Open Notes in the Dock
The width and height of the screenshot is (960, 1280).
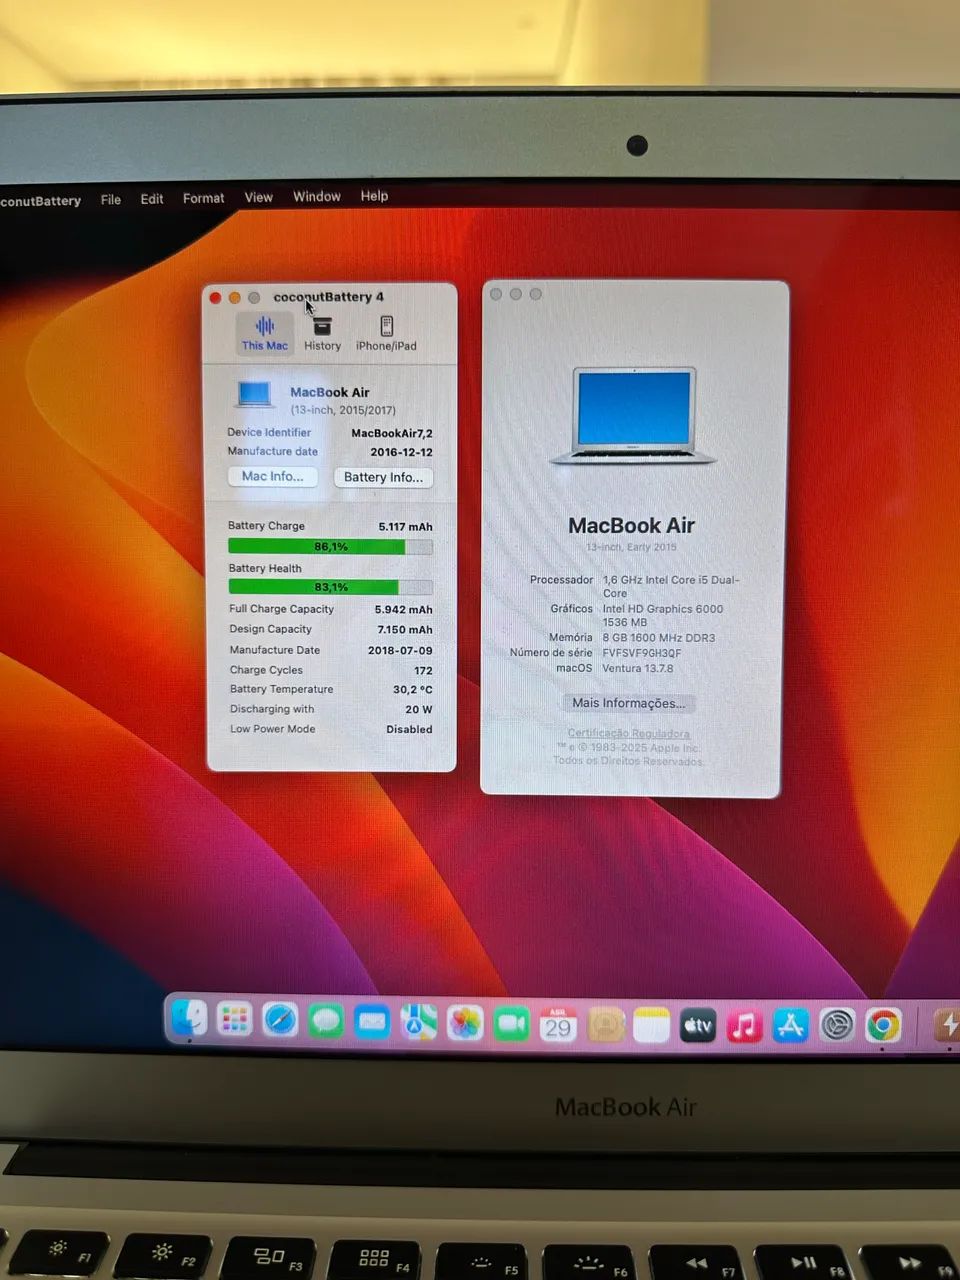click(x=651, y=1025)
